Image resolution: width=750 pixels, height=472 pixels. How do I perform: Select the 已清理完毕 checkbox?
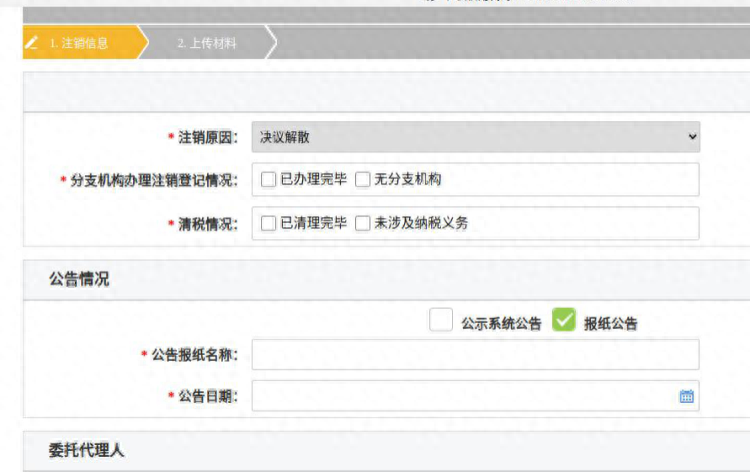(268, 223)
